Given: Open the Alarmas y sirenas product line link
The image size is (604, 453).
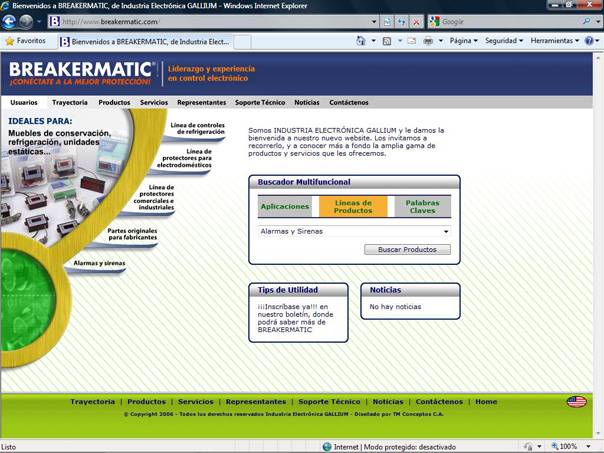Looking at the screenshot, I should click(x=99, y=263).
